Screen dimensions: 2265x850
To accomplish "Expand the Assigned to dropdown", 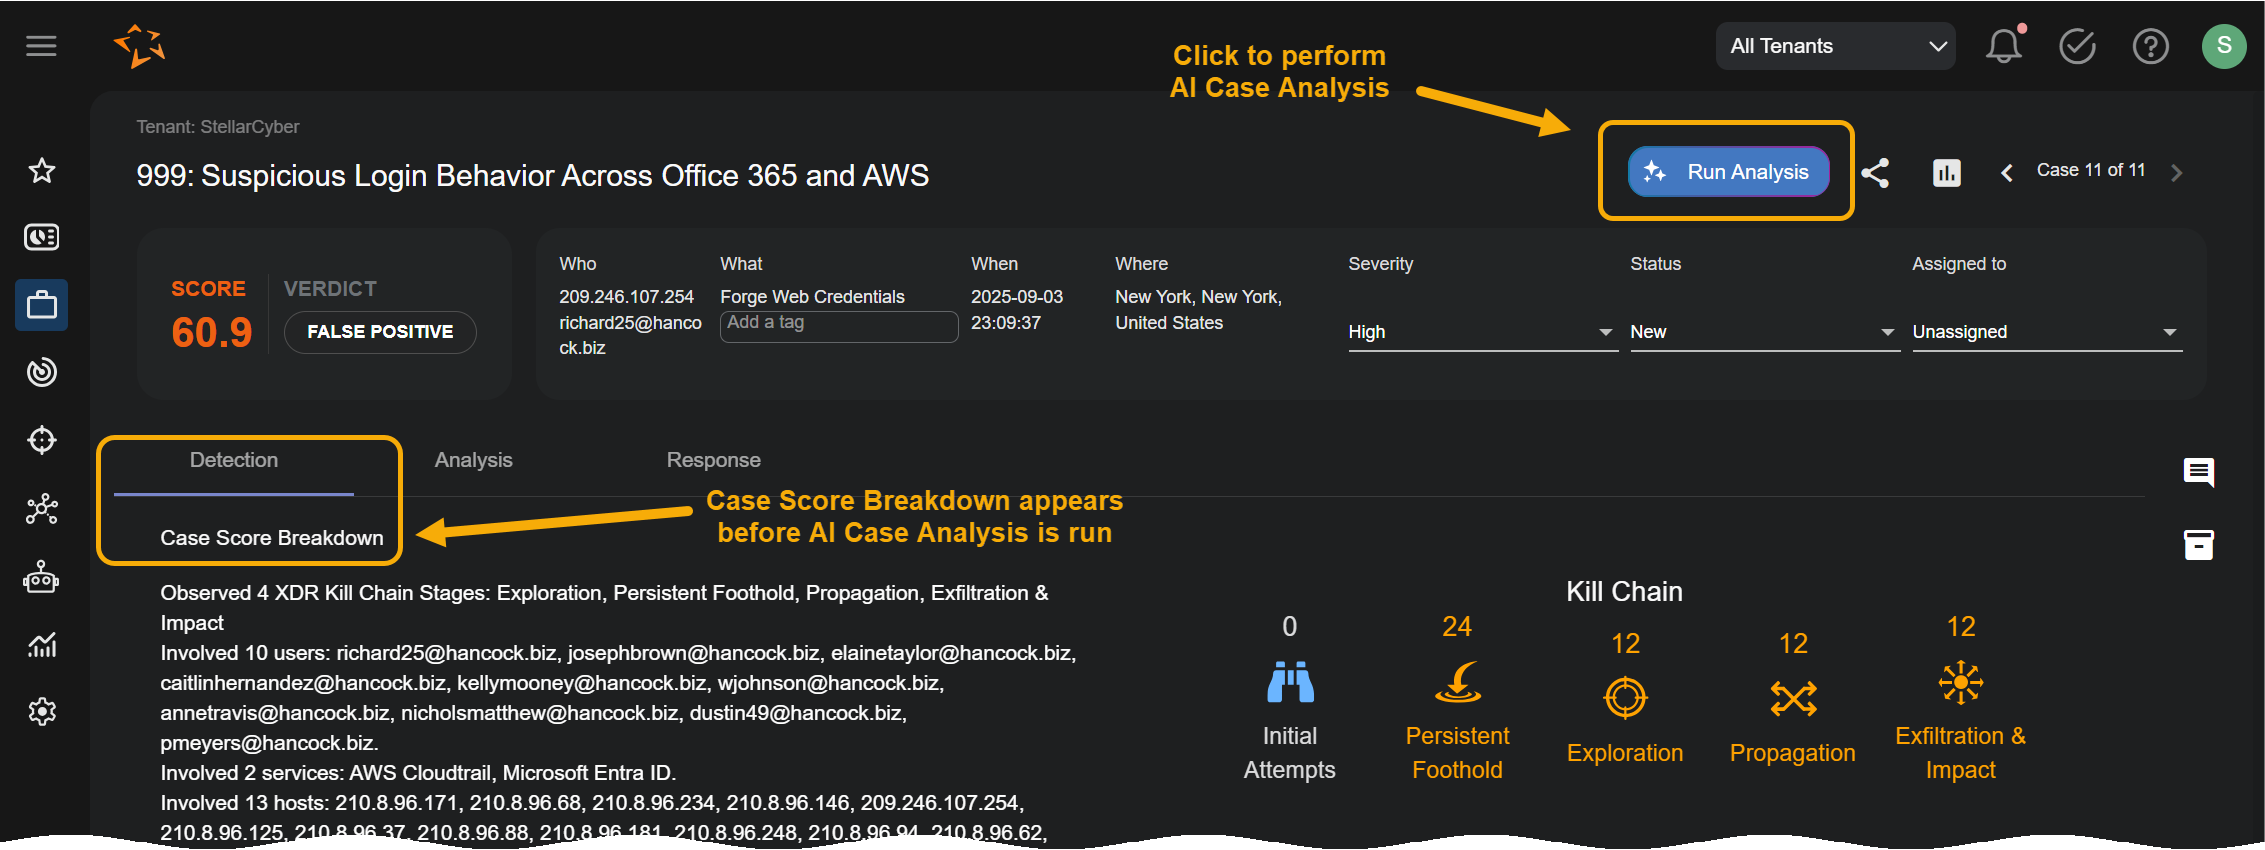I will (2045, 332).
